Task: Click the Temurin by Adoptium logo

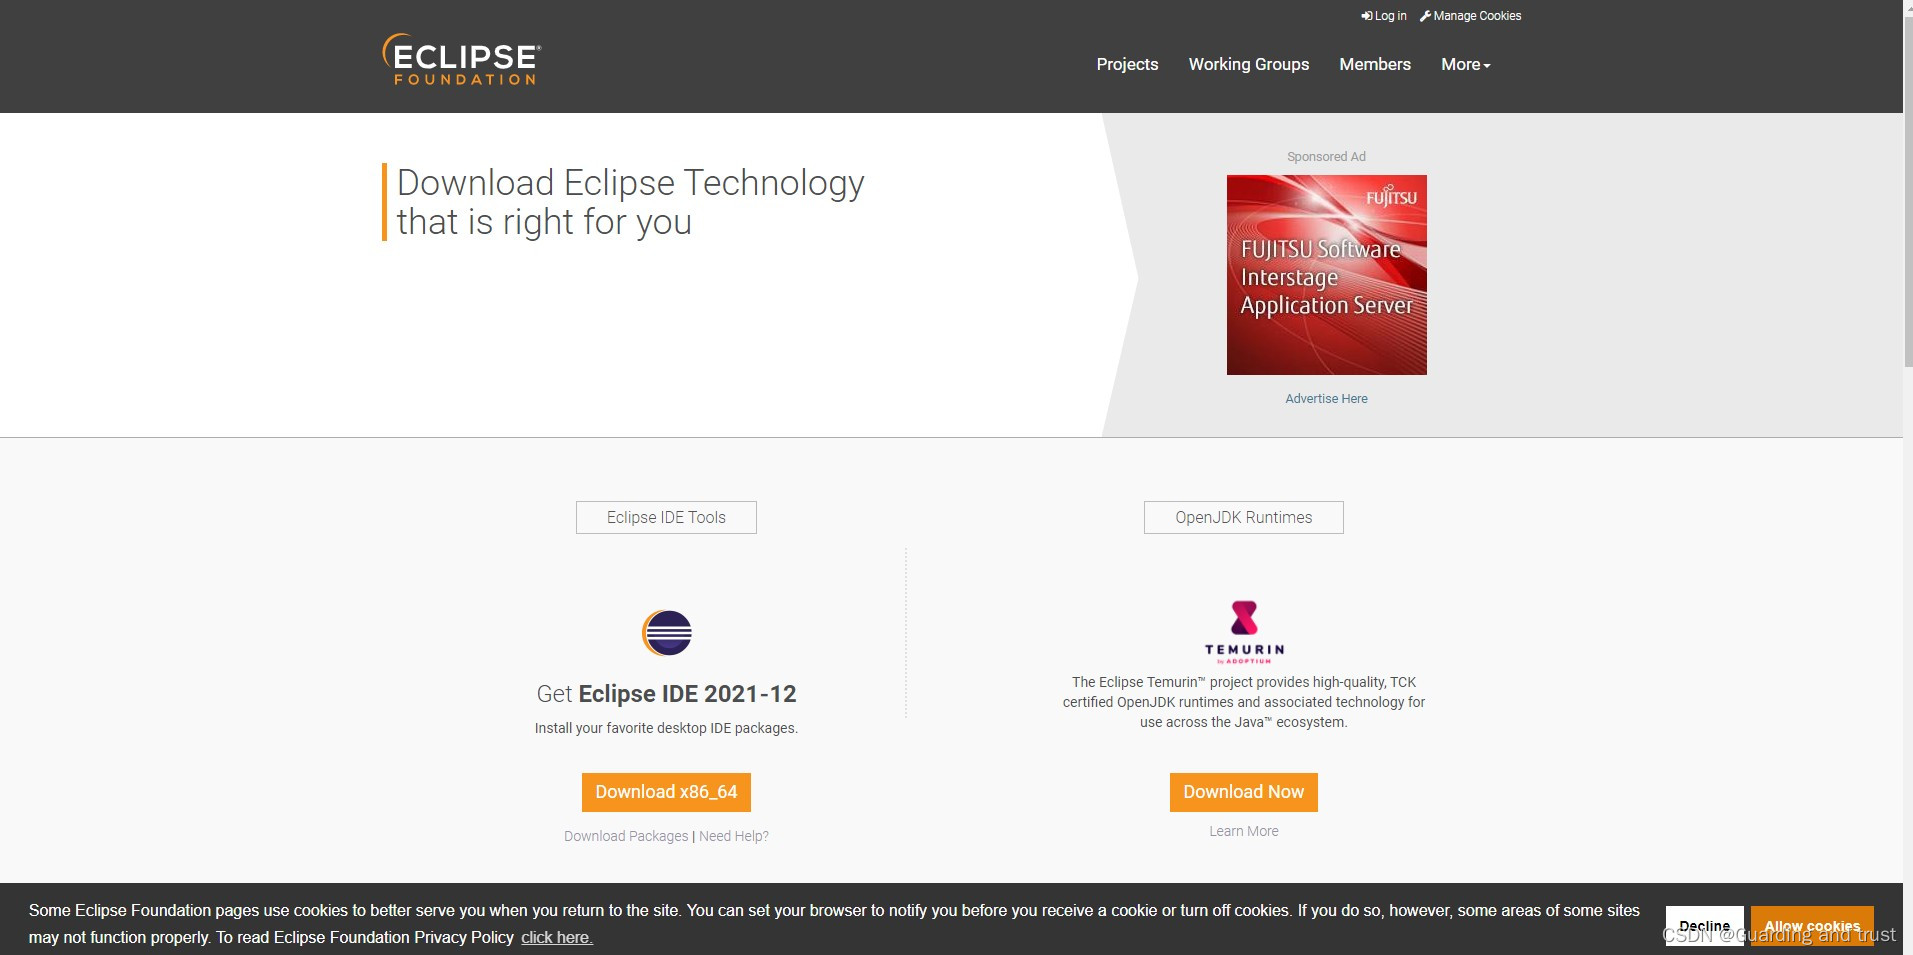Action: click(x=1244, y=632)
